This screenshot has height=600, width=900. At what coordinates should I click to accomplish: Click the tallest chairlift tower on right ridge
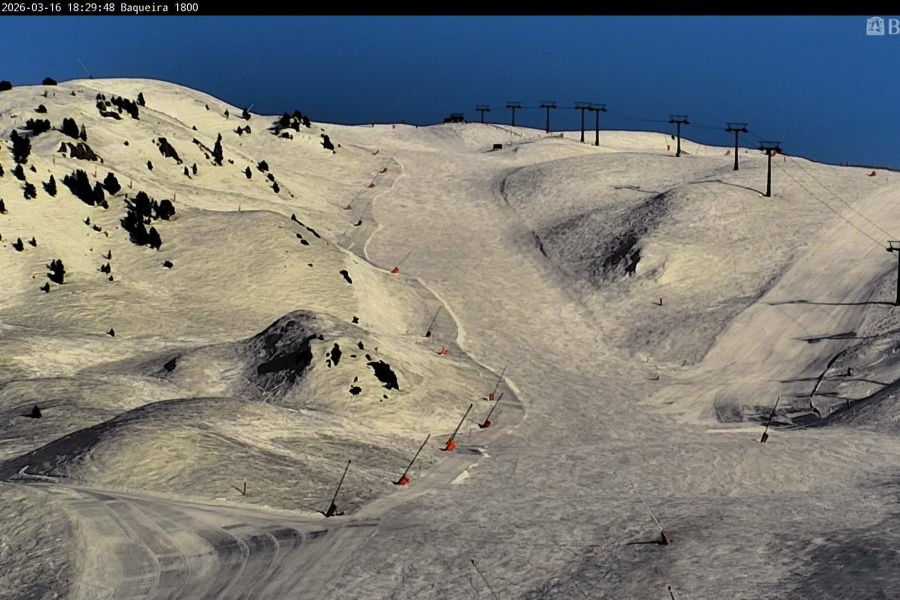[769, 167]
